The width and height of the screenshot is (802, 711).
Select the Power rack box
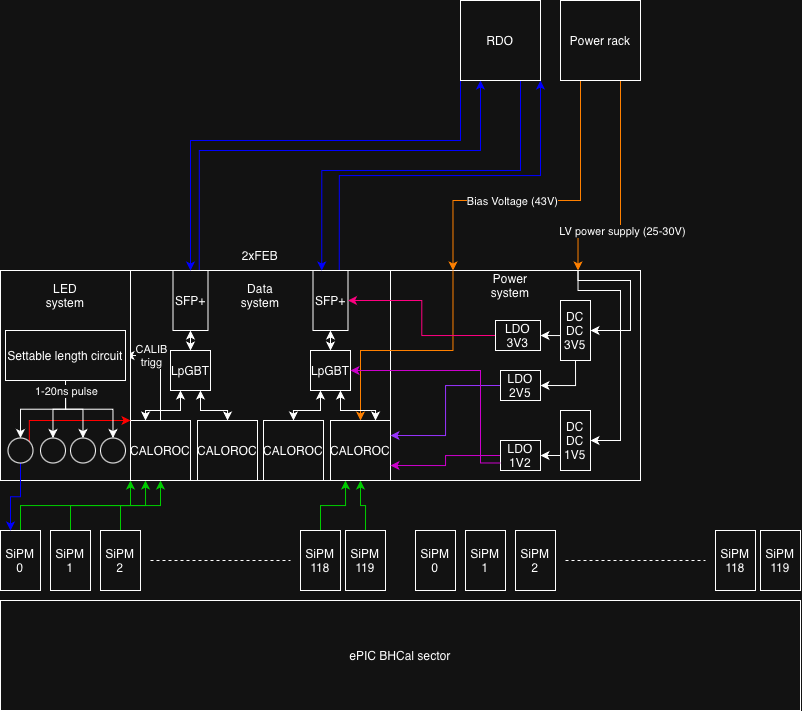point(599,41)
